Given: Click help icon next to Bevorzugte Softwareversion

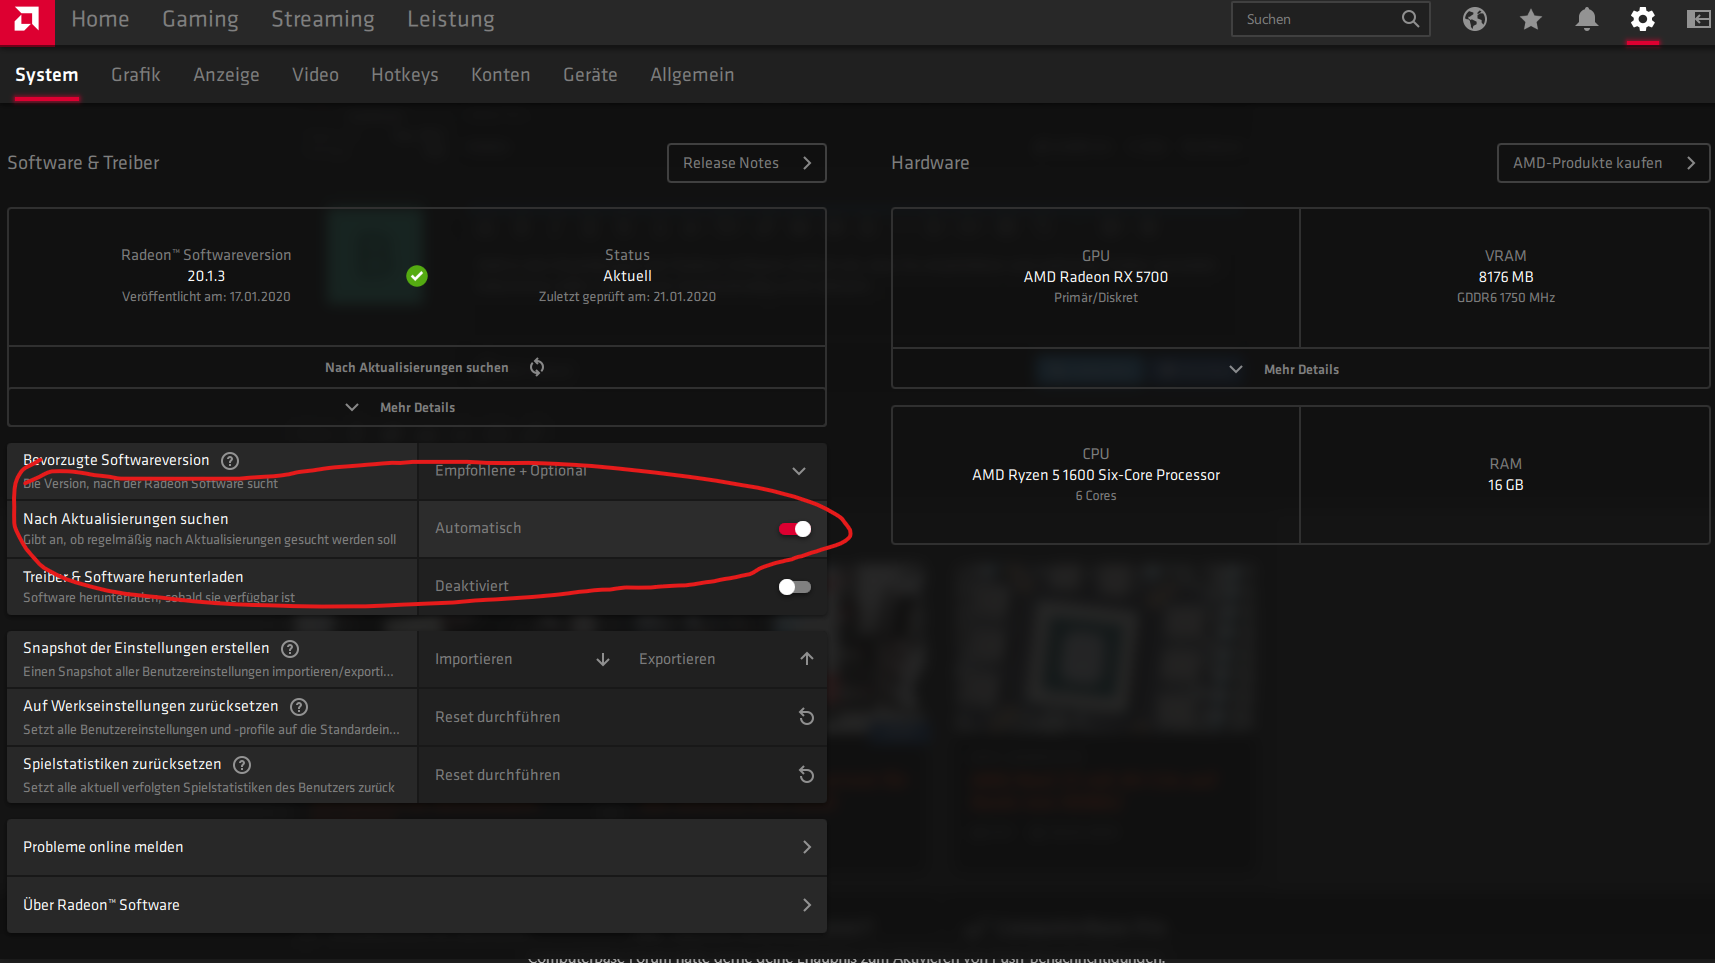Looking at the screenshot, I should click(230, 461).
